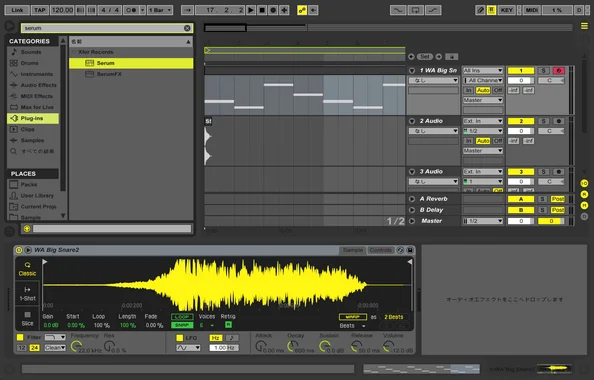
Task: Toggle arm button on 1 WA Big Sn track
Action: (558, 70)
